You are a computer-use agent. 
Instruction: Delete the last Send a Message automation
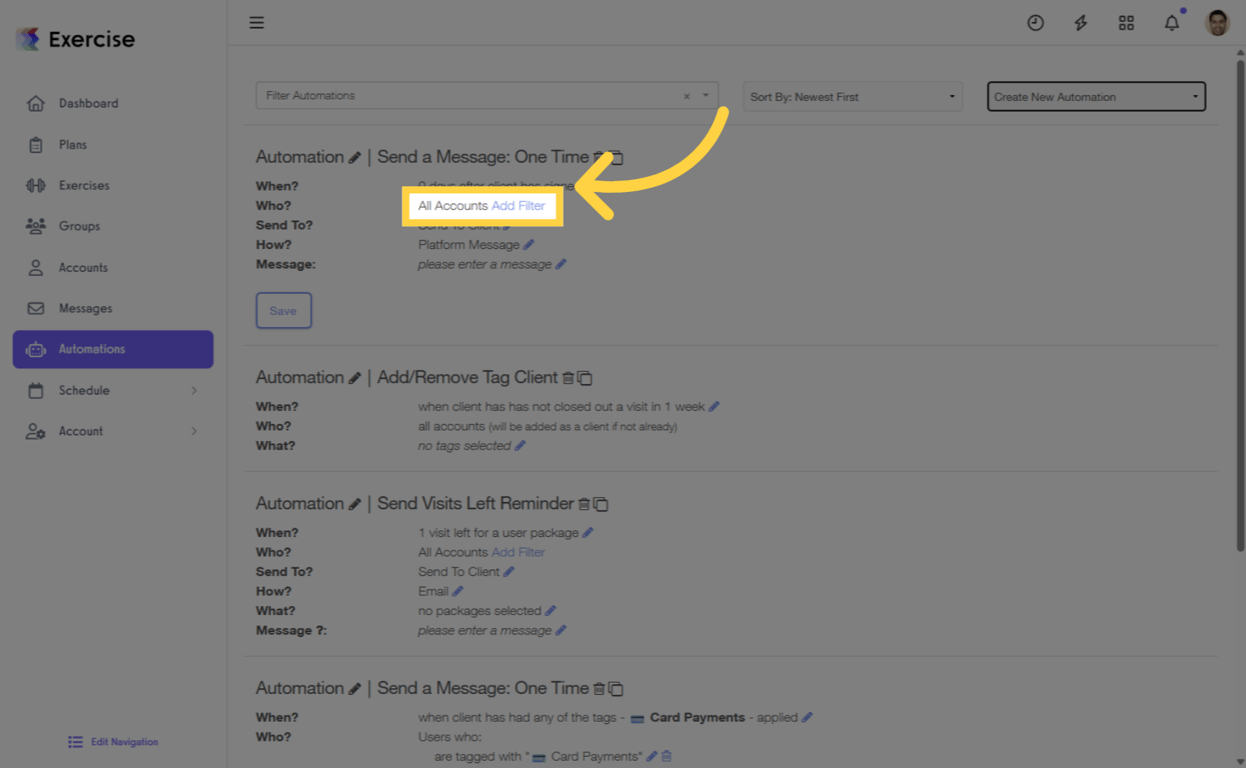[x=599, y=689]
